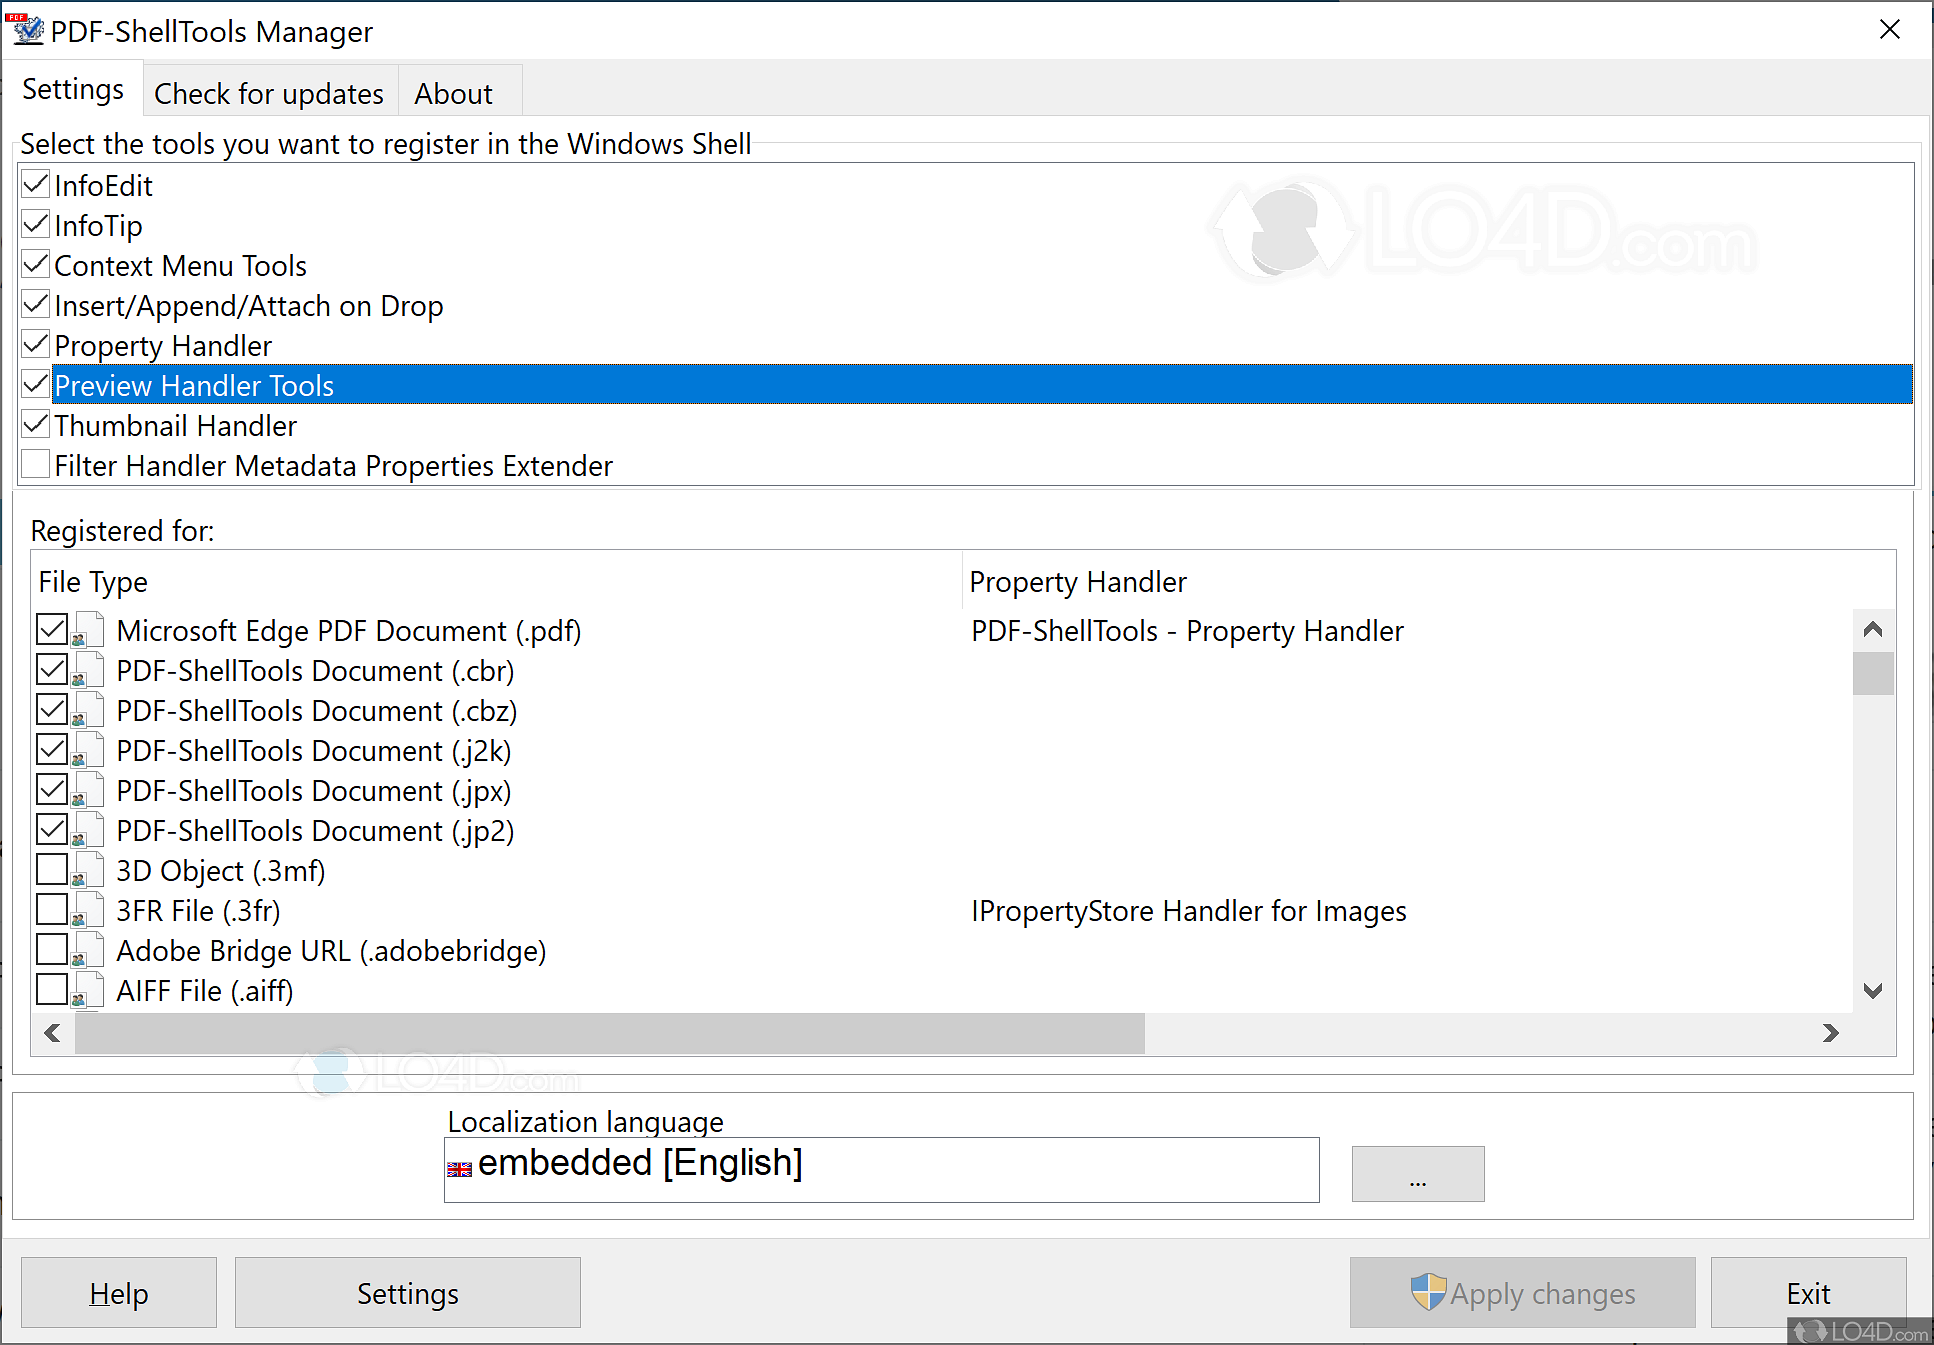The image size is (1934, 1345).
Task: Disable the InfoTip option
Action: 35,223
